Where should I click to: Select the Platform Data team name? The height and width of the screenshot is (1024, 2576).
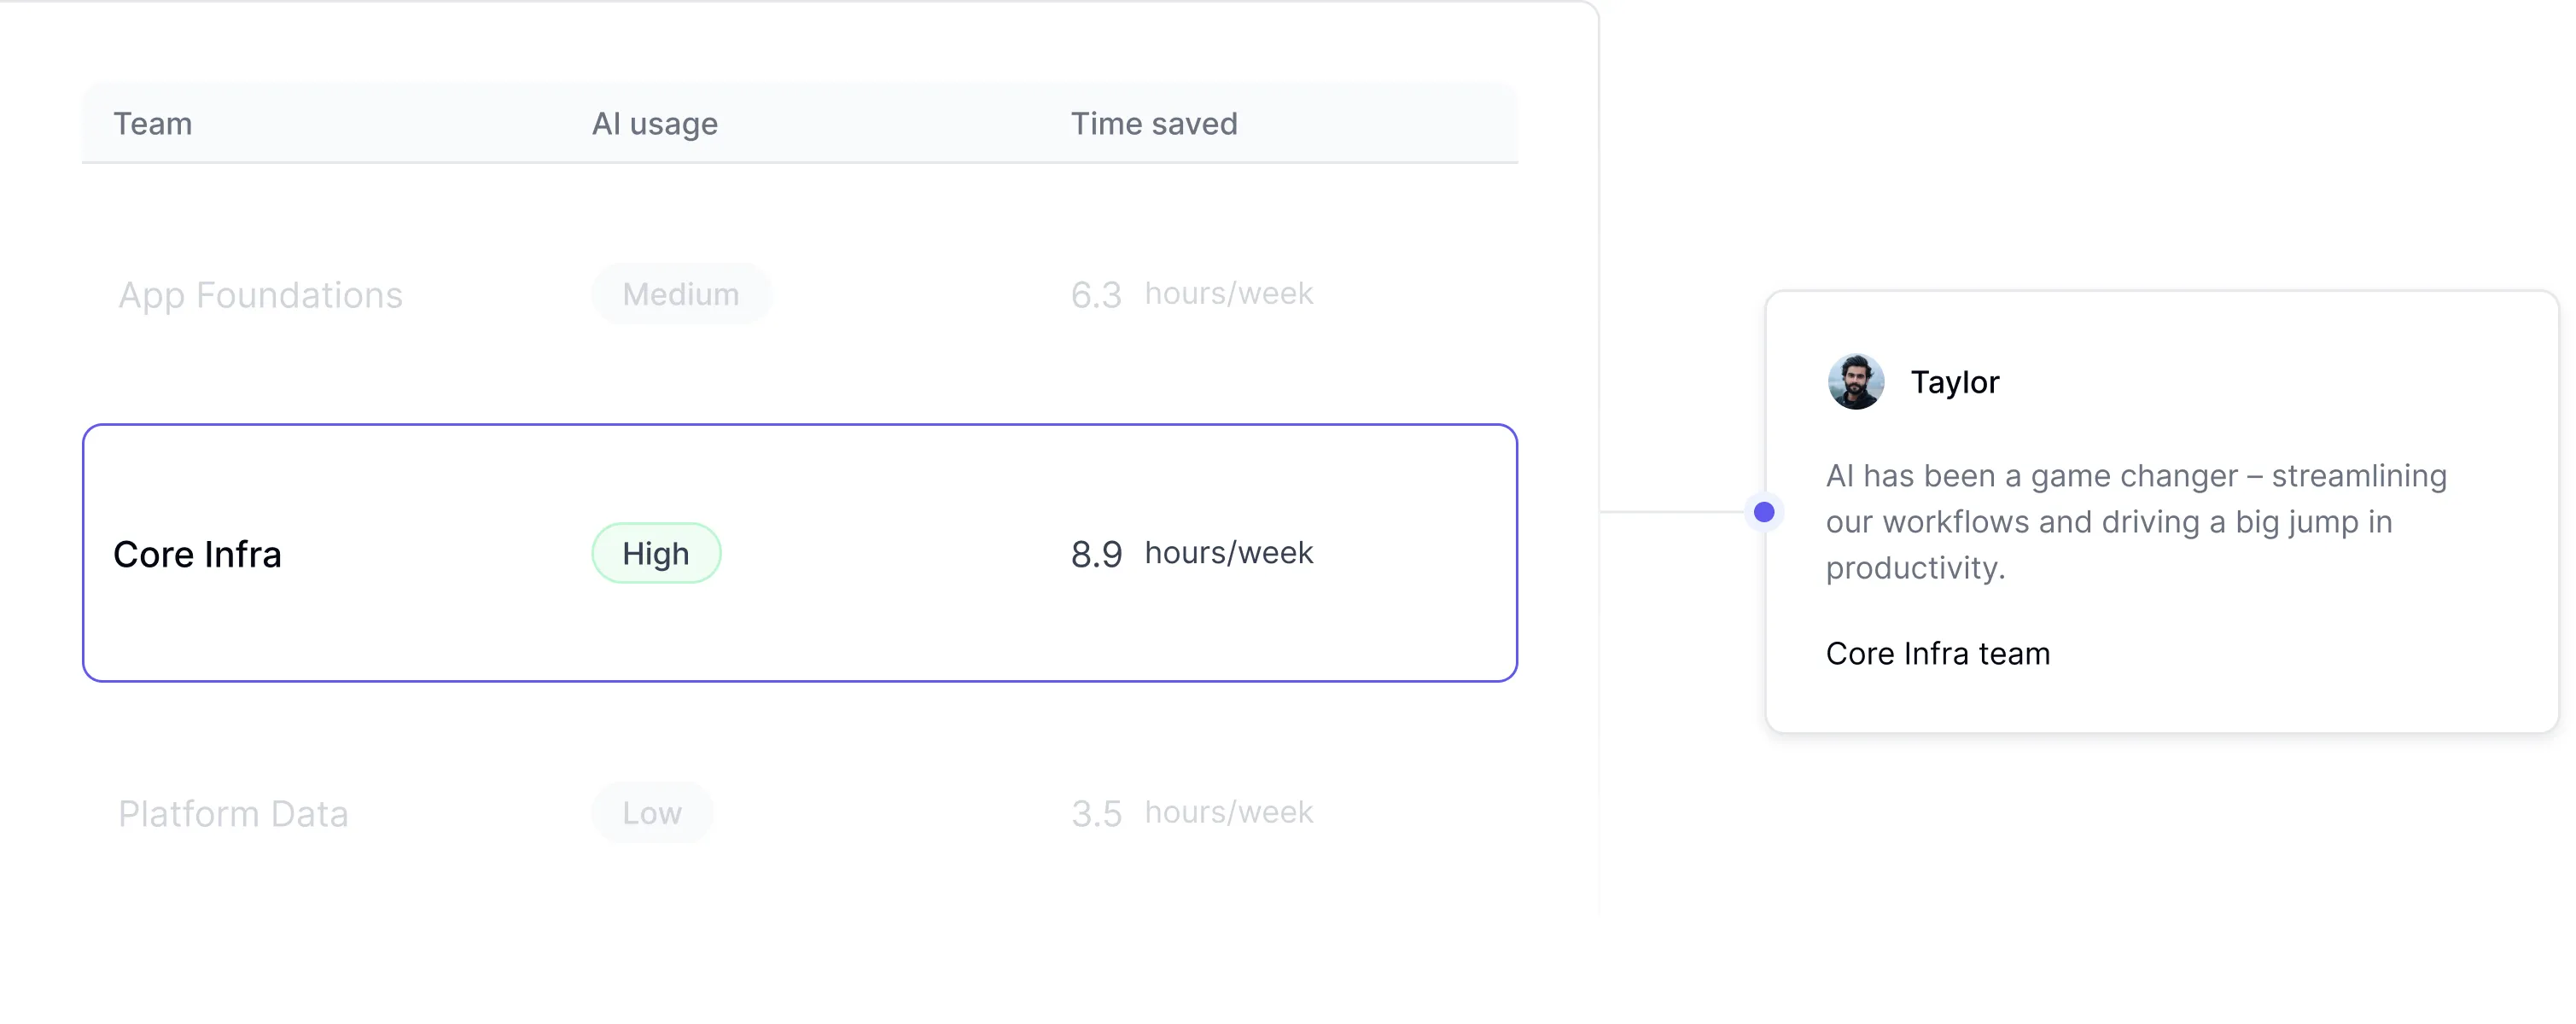point(233,814)
